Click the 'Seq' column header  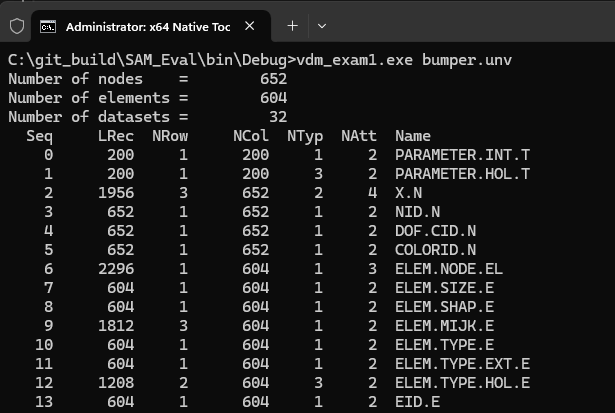point(40,135)
